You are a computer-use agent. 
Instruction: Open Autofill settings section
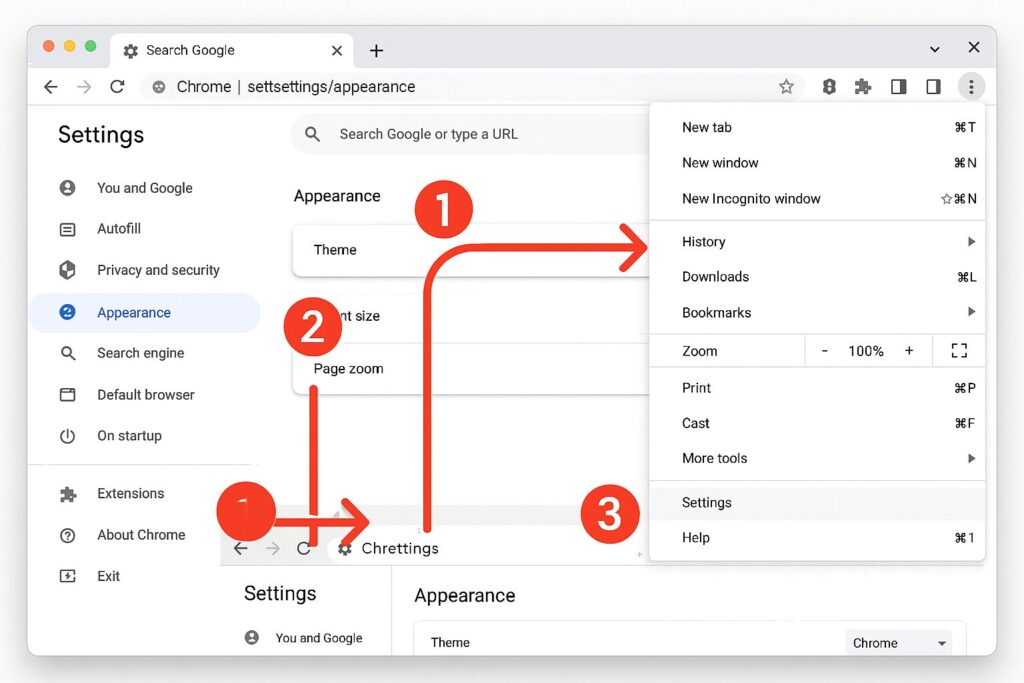click(x=119, y=229)
